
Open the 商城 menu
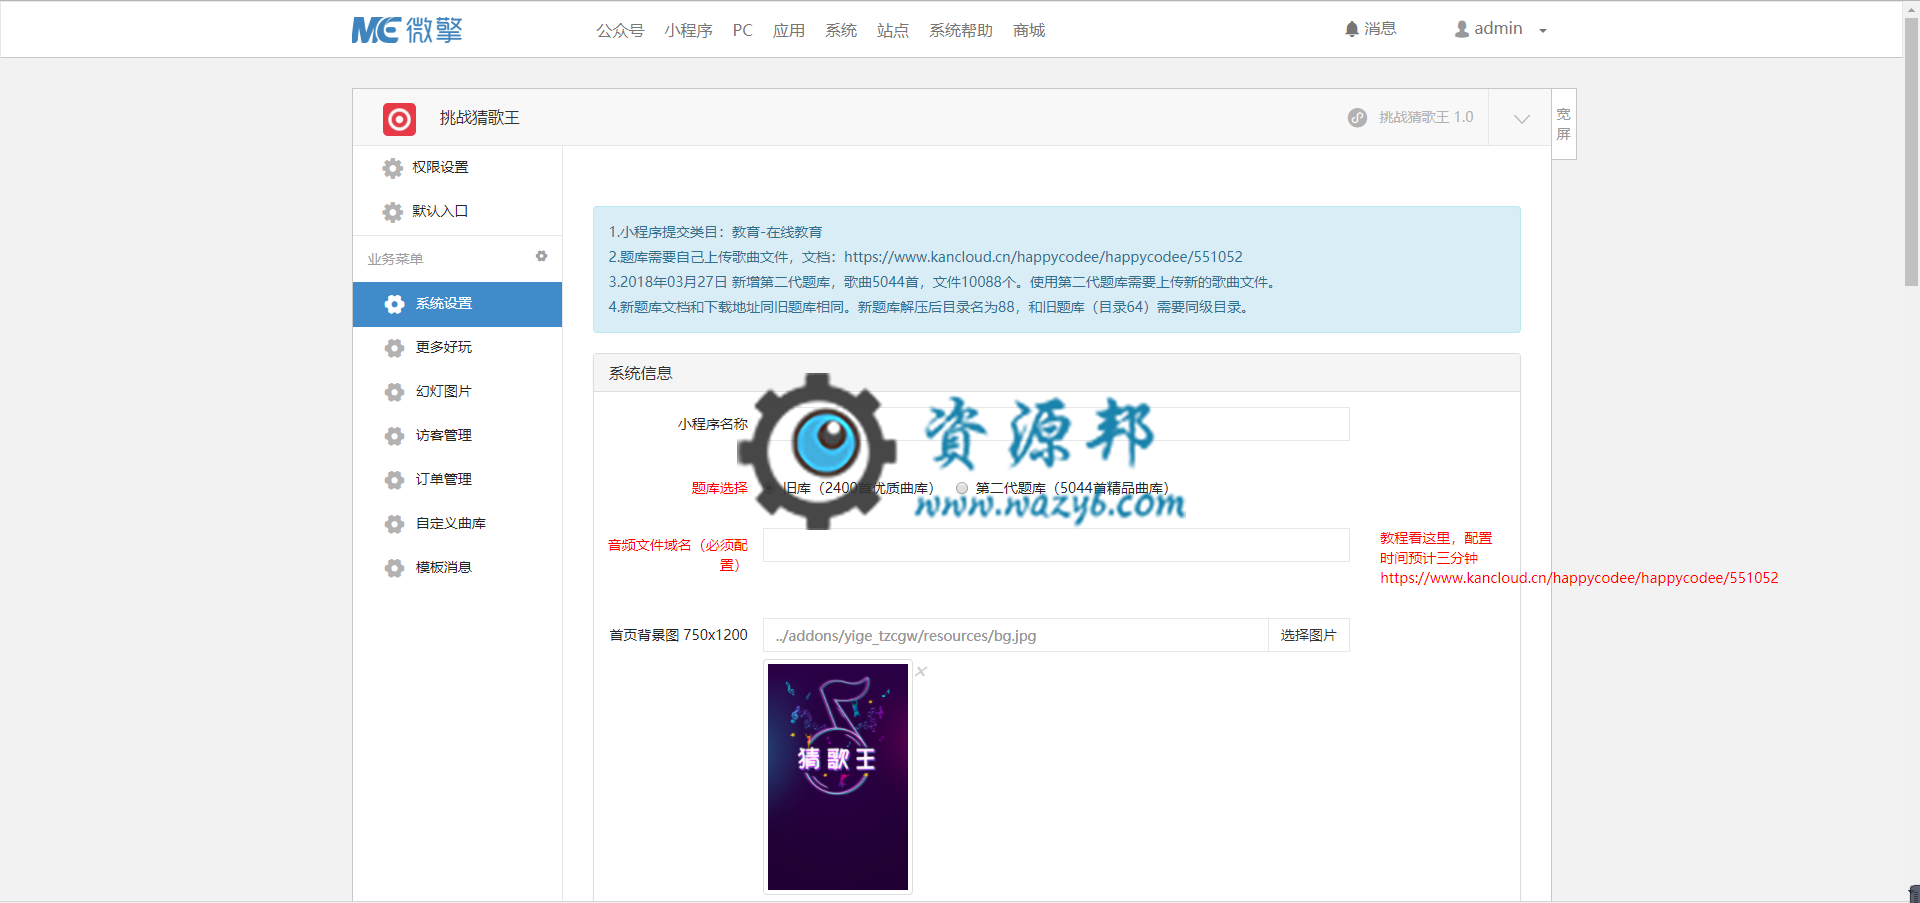click(x=1029, y=31)
